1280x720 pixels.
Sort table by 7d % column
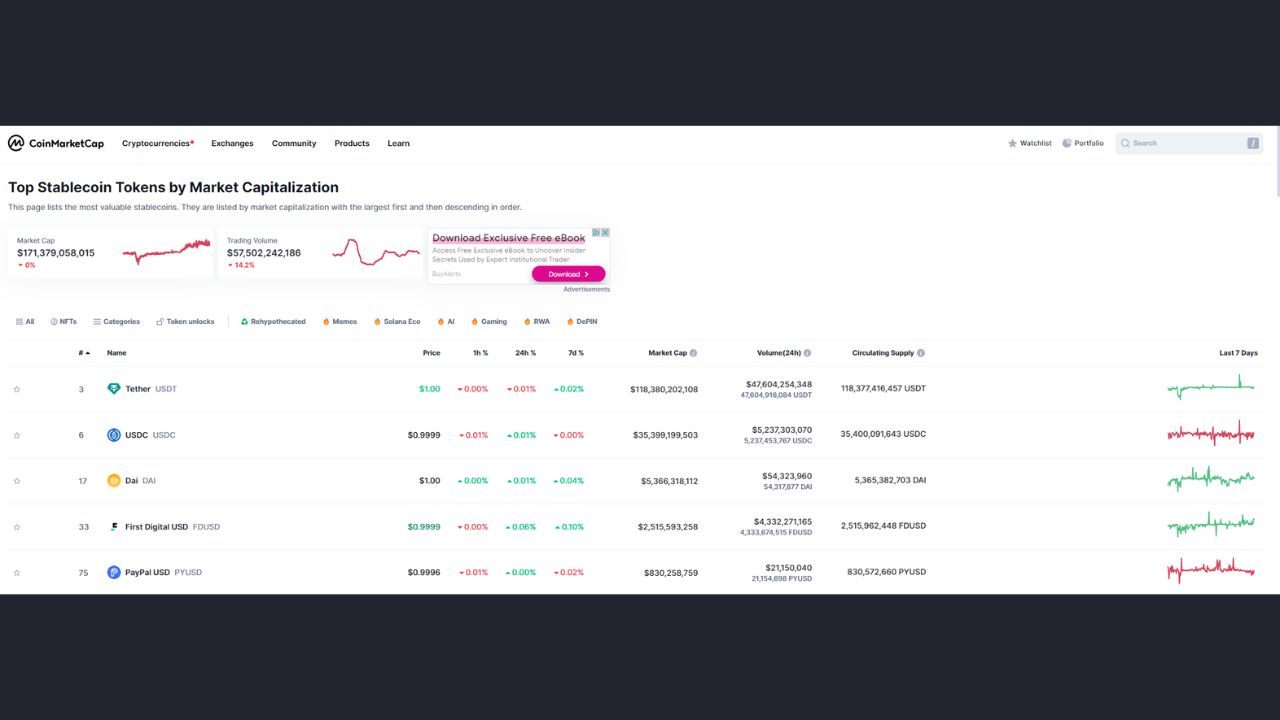pyautogui.click(x=575, y=353)
